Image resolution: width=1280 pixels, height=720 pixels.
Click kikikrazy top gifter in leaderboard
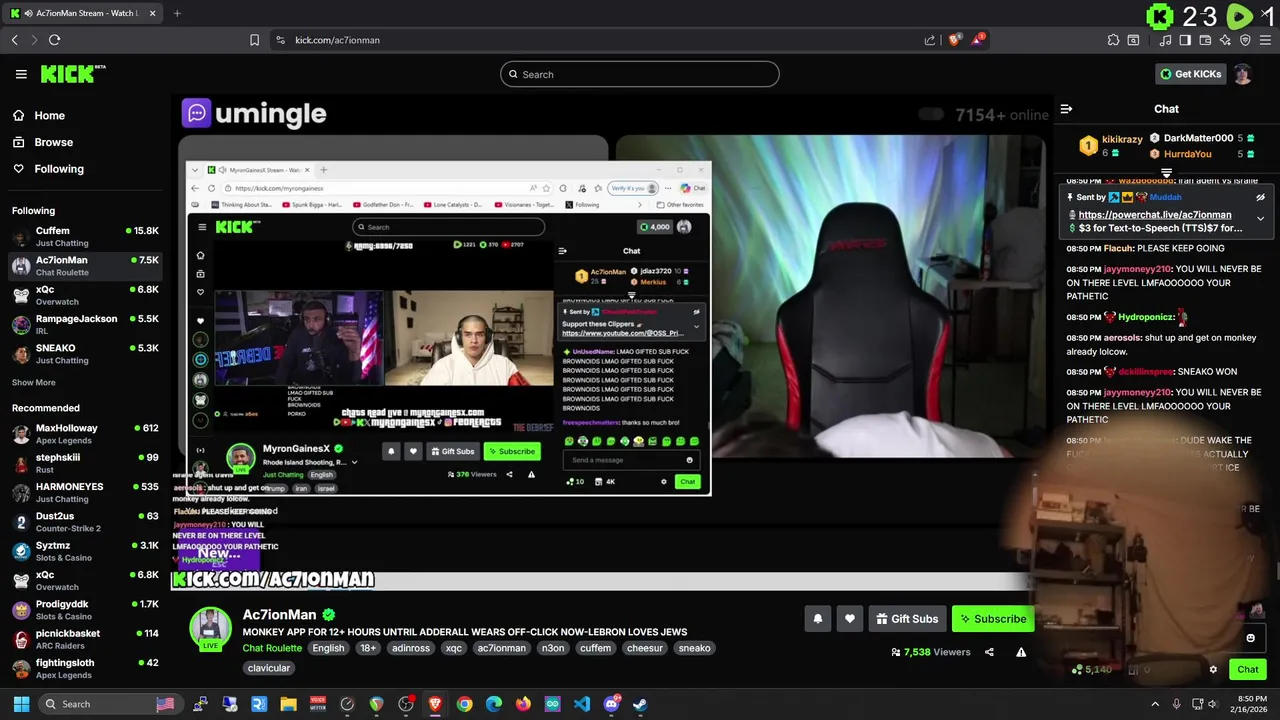tap(1122, 140)
